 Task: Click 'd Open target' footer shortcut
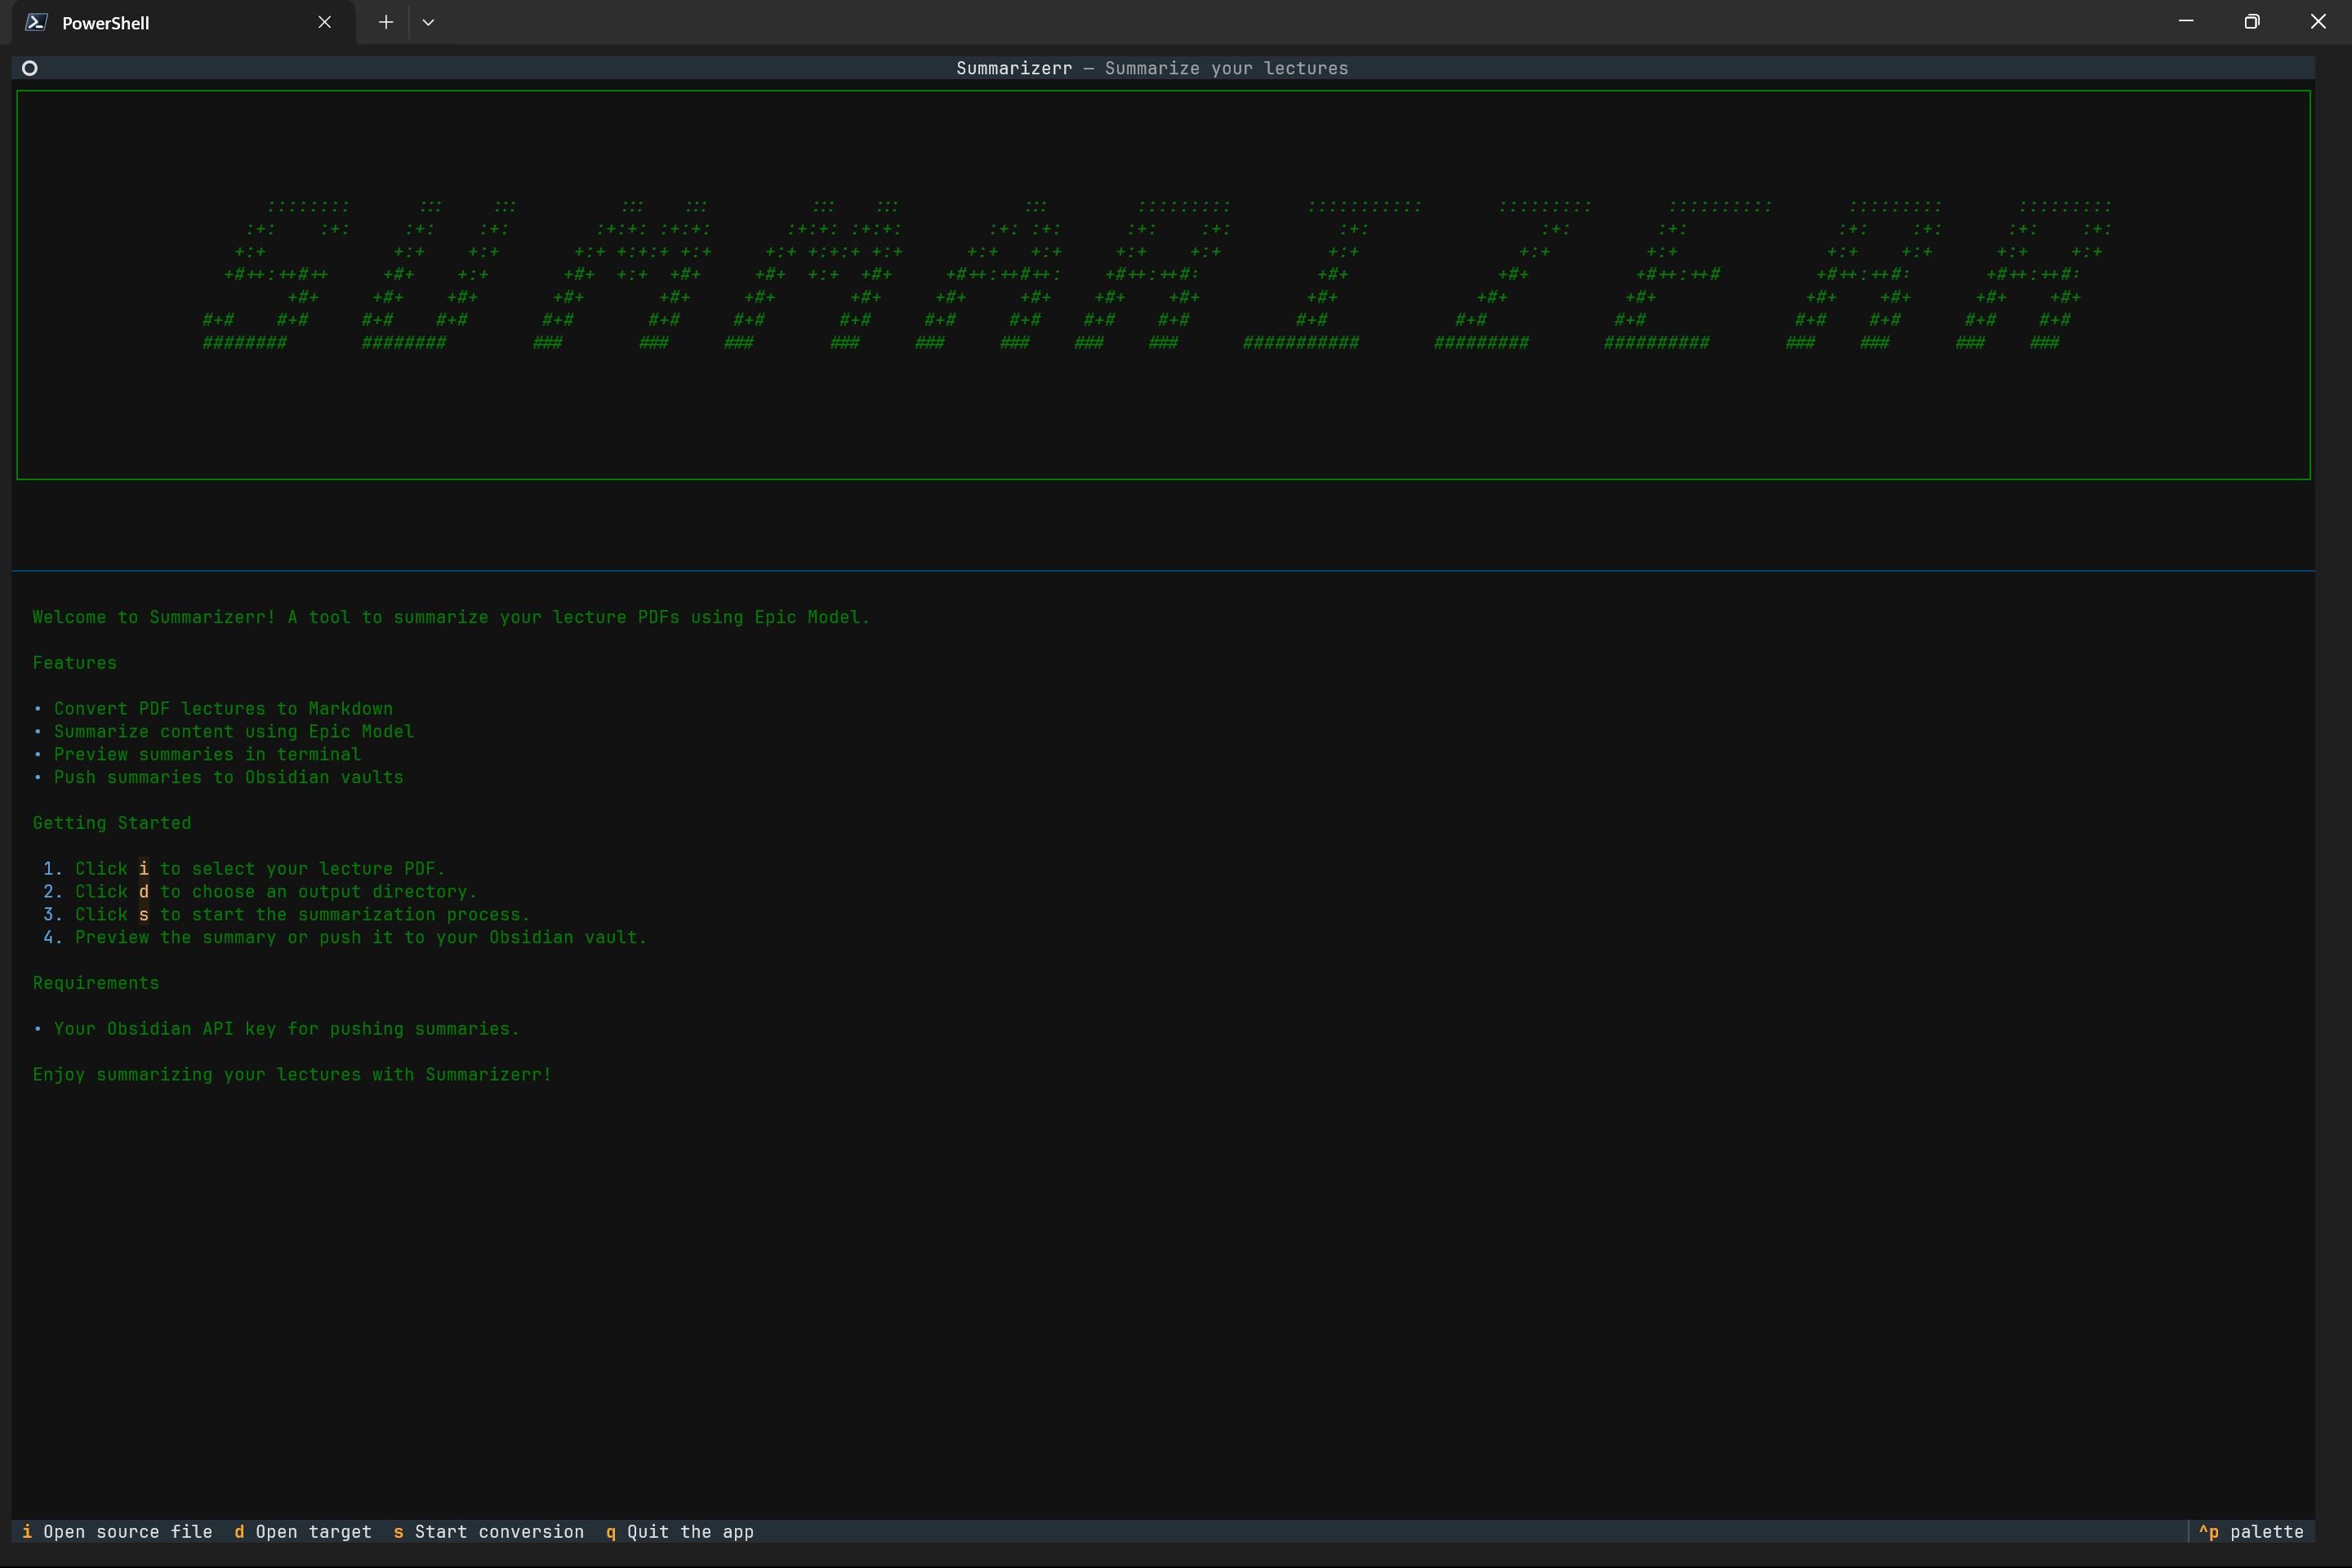302,1531
